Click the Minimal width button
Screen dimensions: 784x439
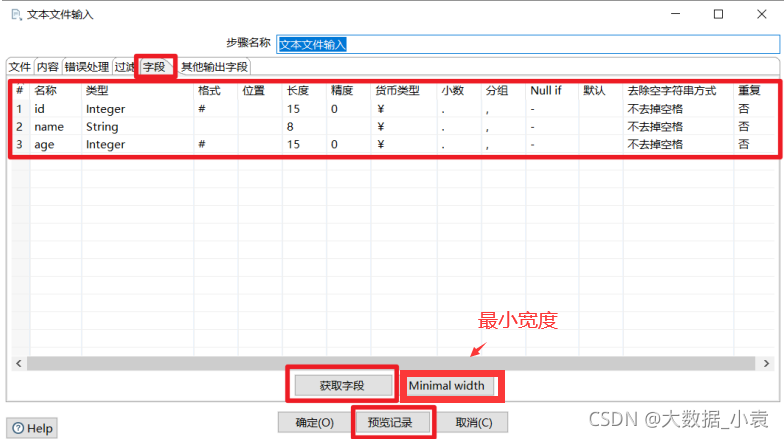pyautogui.click(x=447, y=386)
